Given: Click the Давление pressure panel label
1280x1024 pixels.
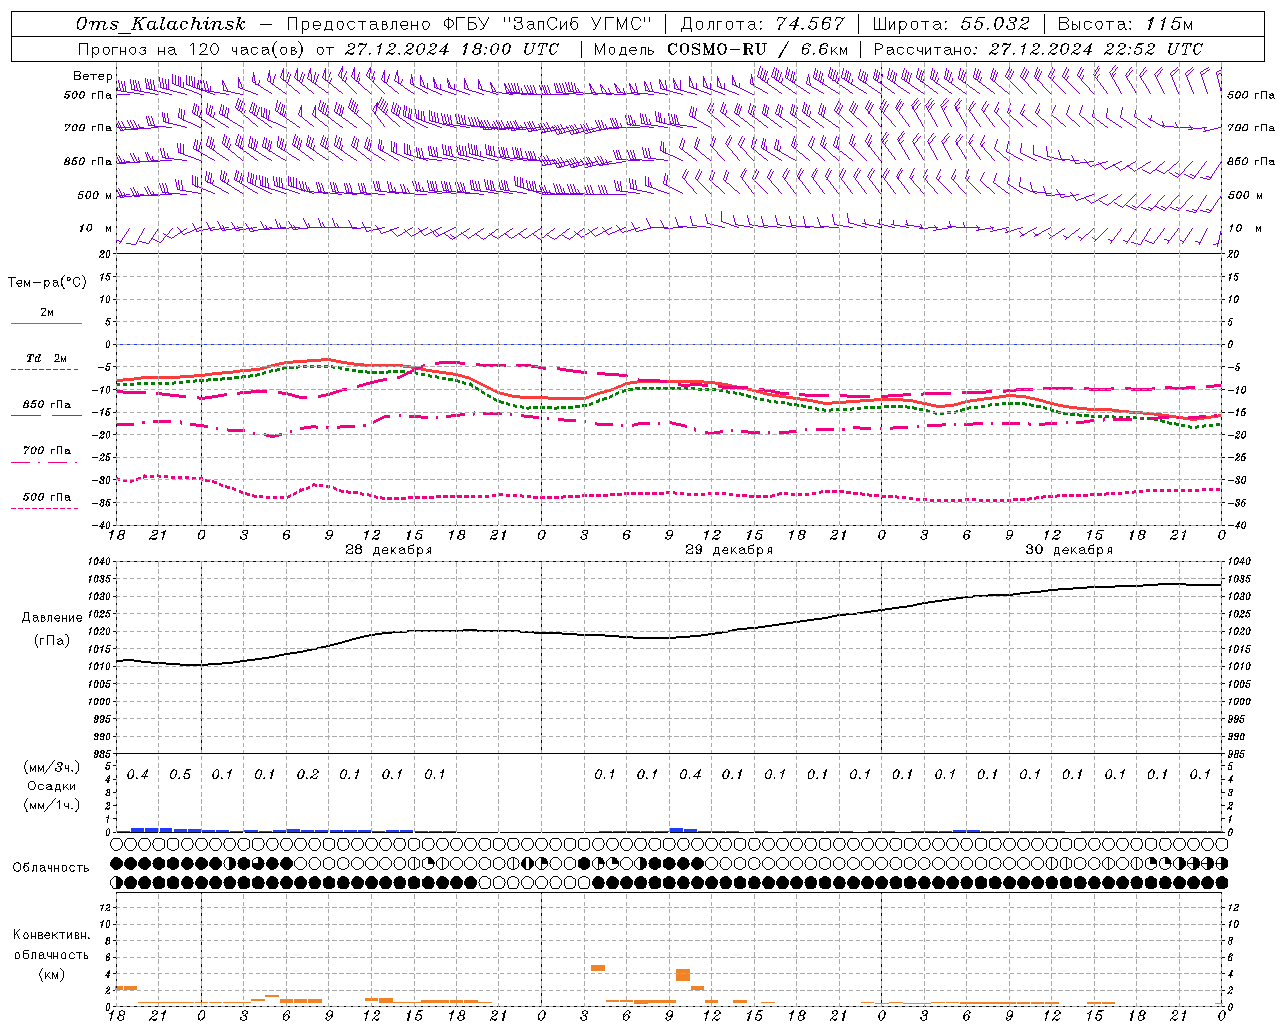Looking at the screenshot, I should click(x=52, y=618).
